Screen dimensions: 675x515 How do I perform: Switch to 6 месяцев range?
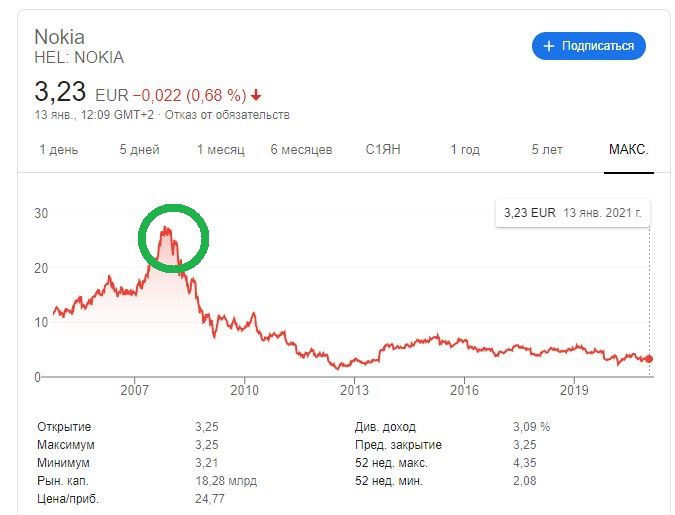301,150
